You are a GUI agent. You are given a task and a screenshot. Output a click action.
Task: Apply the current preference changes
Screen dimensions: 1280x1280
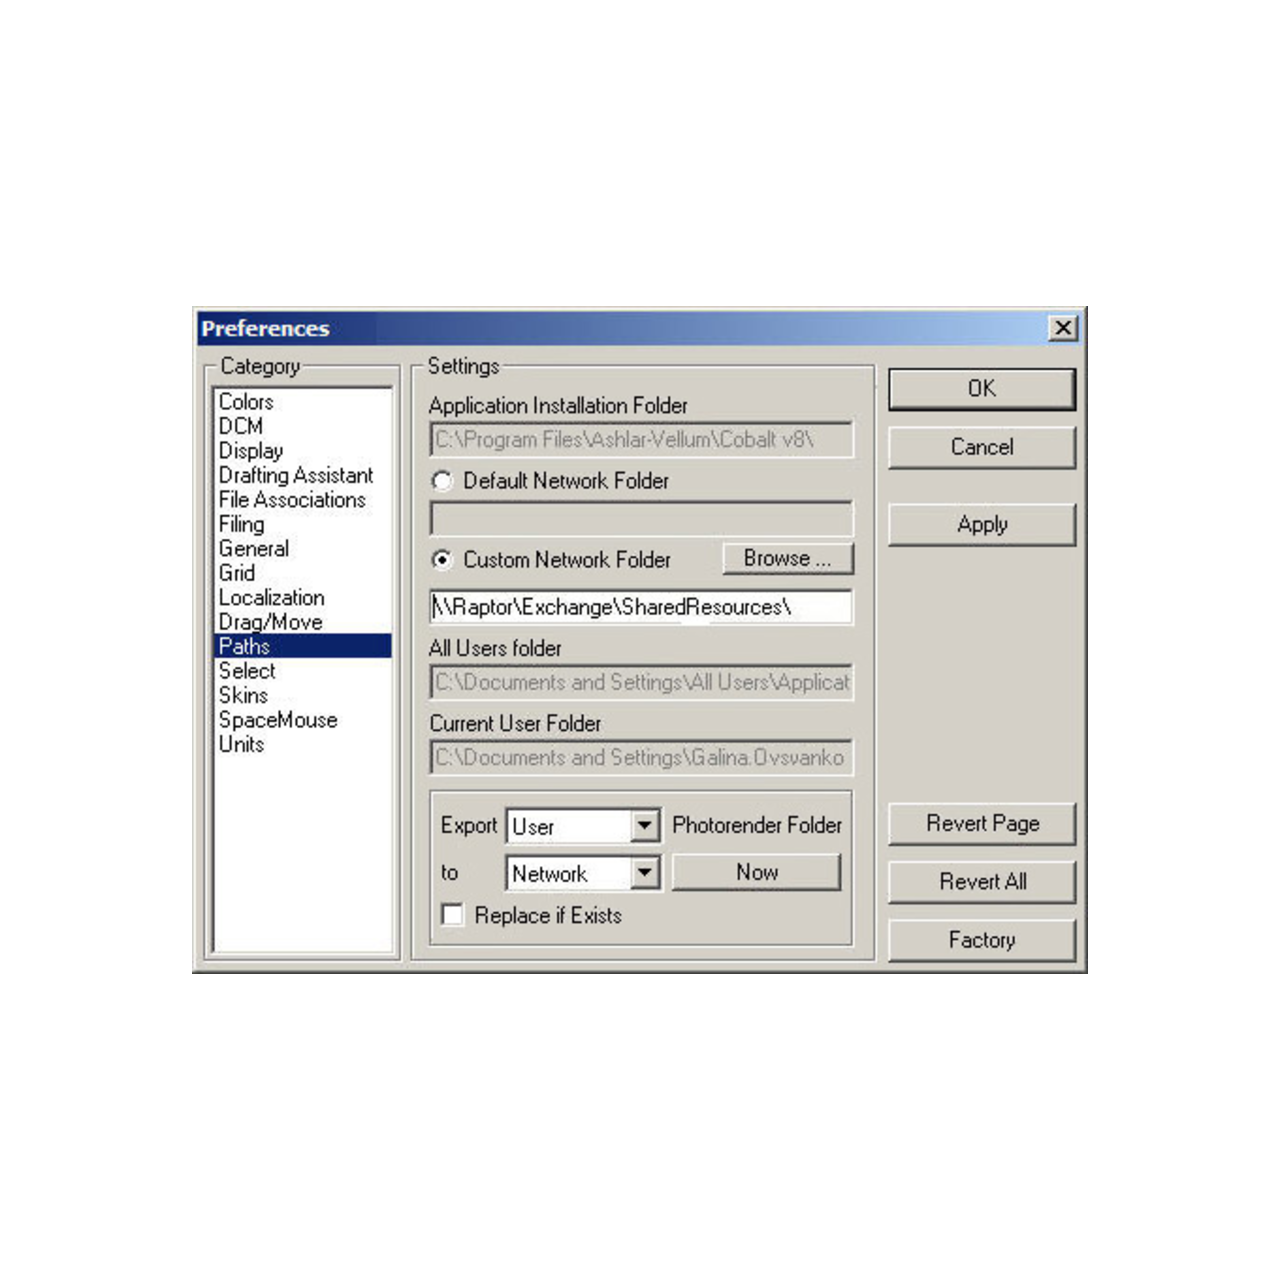pos(981,524)
